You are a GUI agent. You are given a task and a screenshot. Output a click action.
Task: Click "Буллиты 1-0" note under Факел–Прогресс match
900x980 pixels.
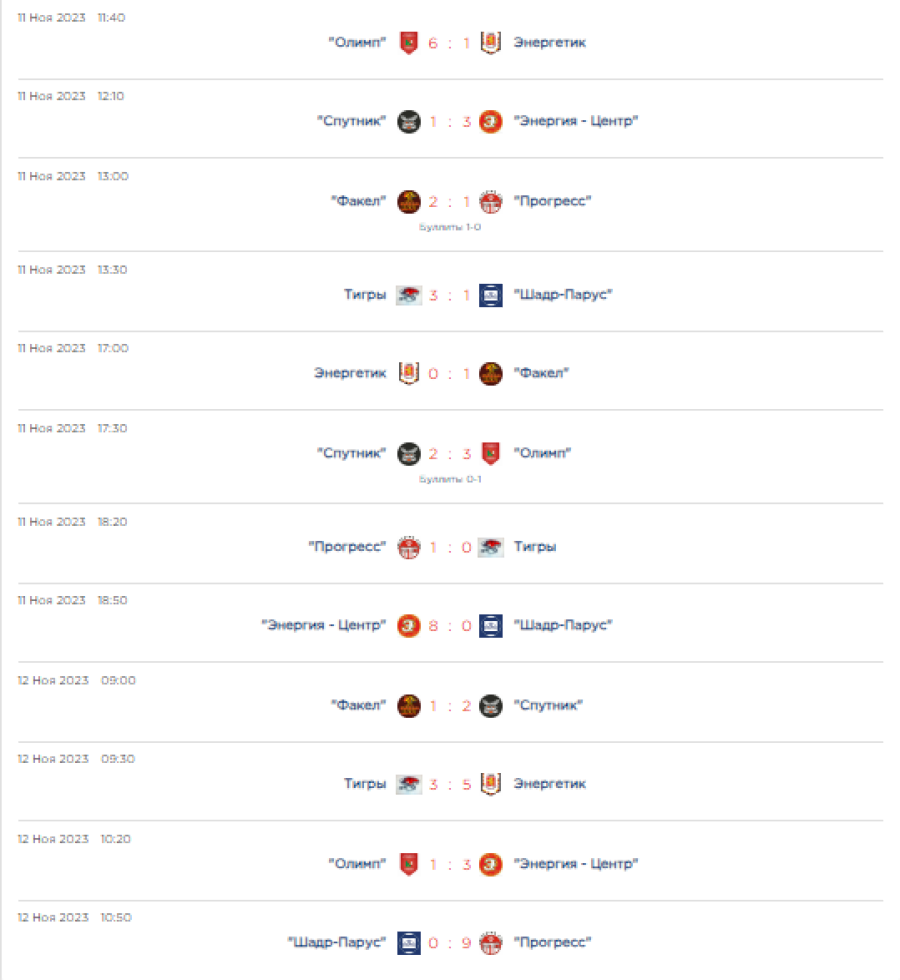tap(450, 227)
